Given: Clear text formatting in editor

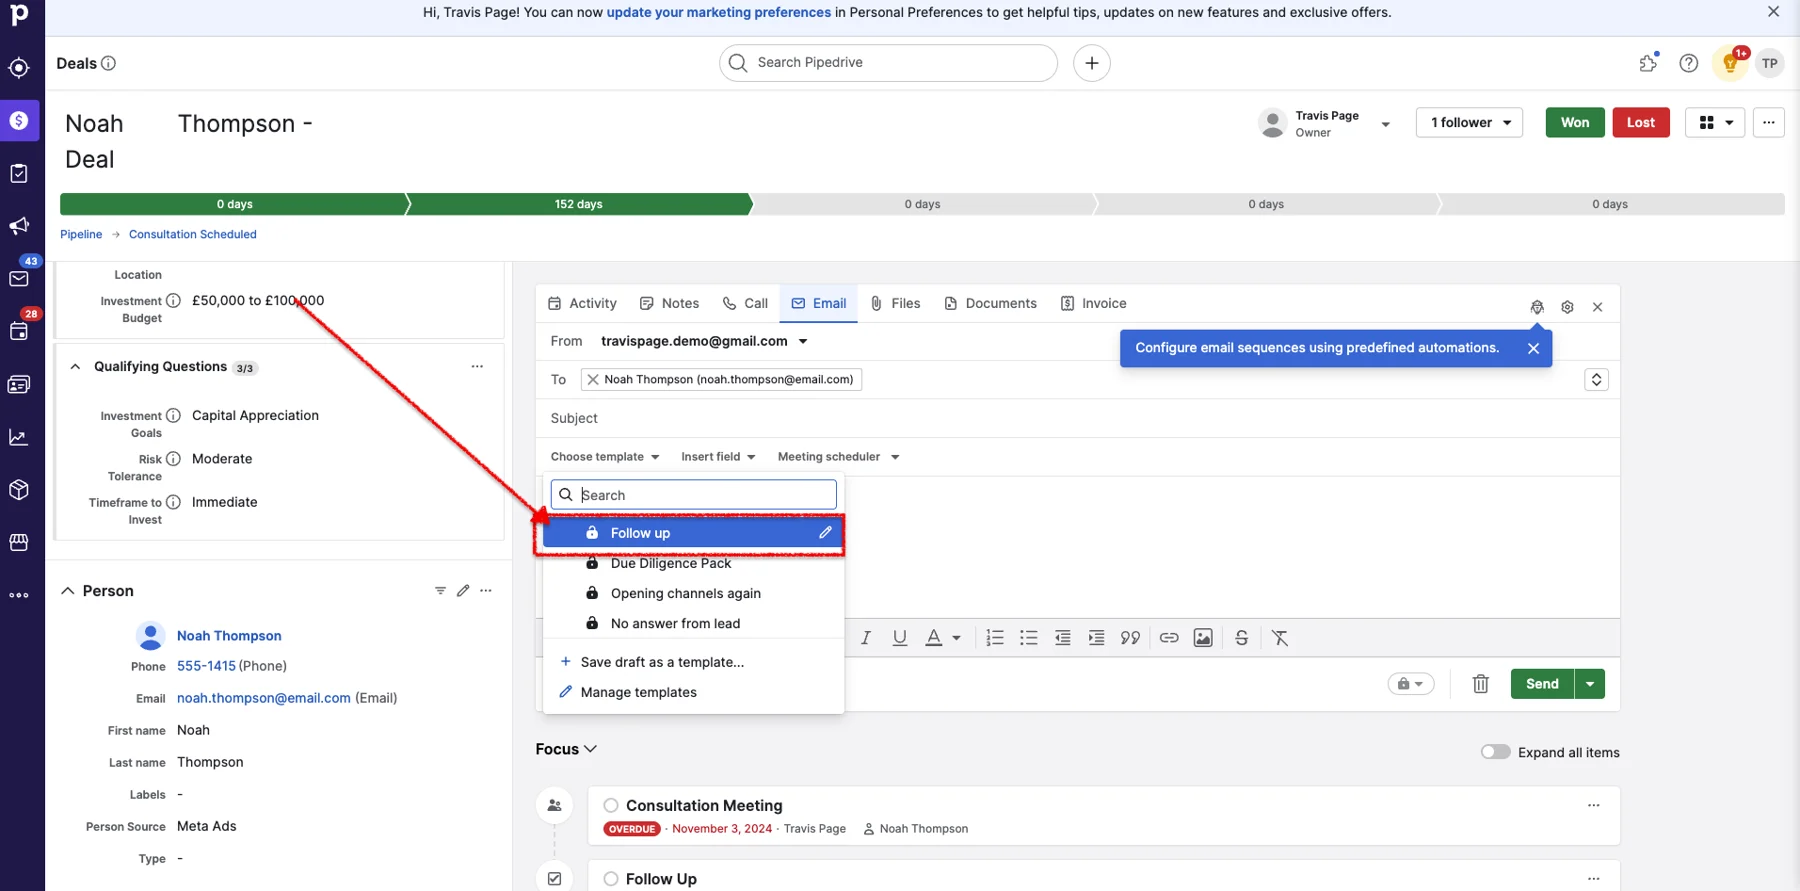Looking at the screenshot, I should pyautogui.click(x=1280, y=638).
